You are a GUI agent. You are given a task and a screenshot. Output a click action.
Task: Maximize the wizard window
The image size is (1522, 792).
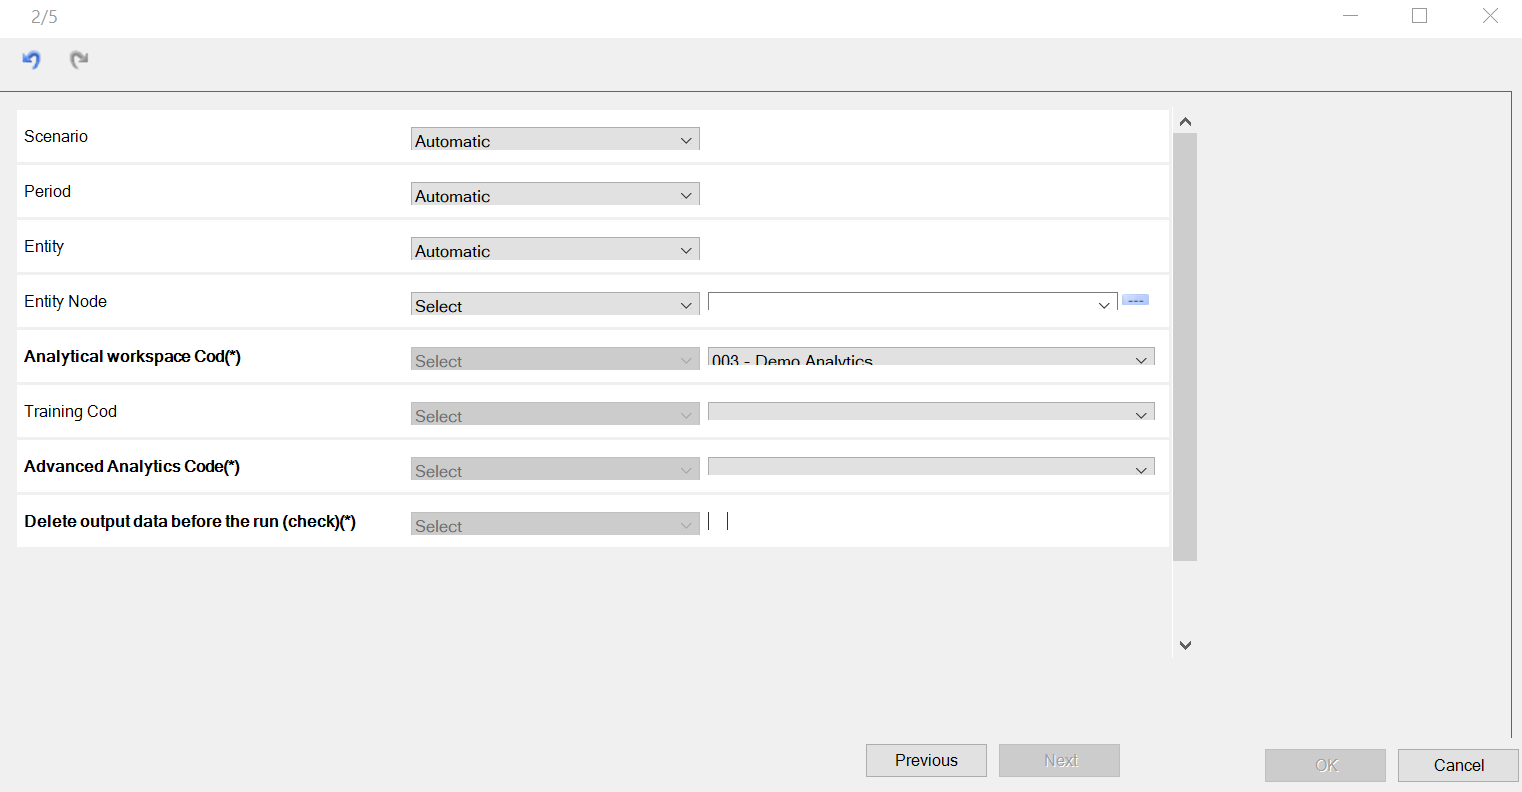pyautogui.click(x=1419, y=16)
